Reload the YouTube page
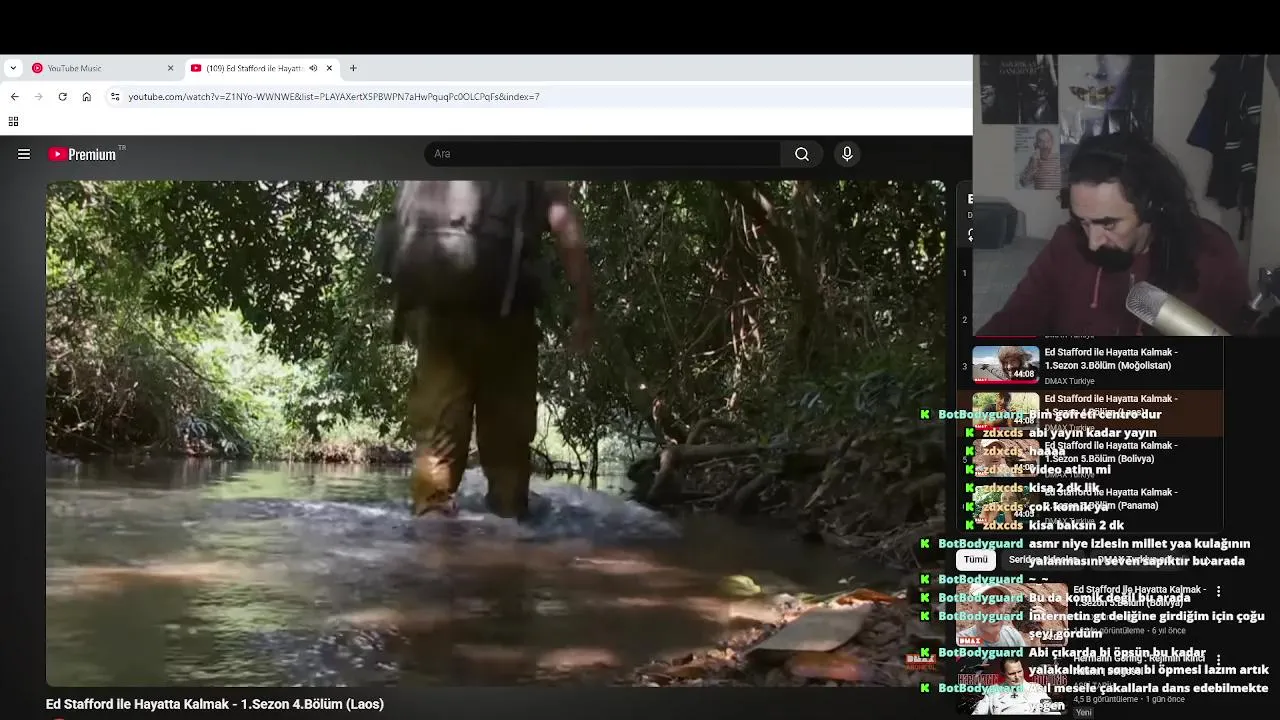 (62, 97)
